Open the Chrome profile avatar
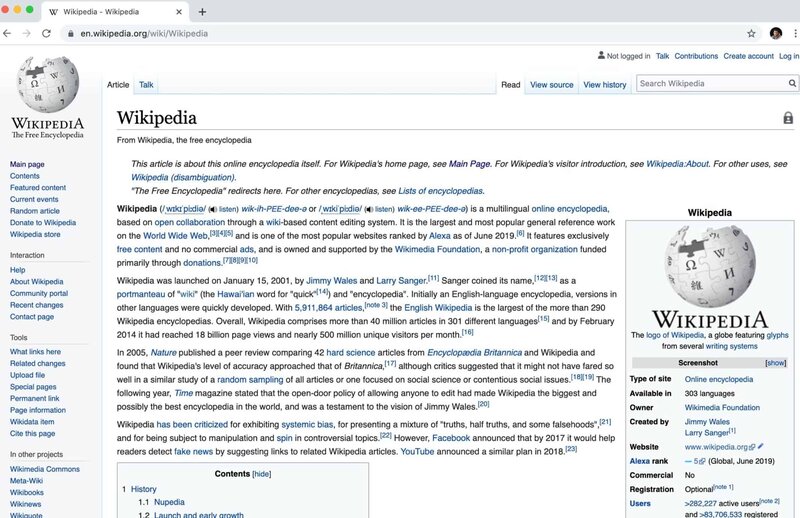This screenshot has width=800, height=518. pos(776,34)
